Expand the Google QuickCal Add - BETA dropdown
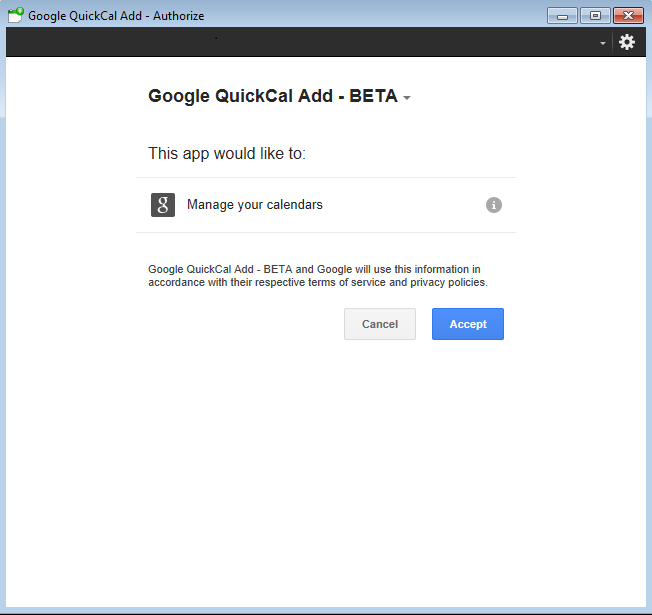652x615 pixels. click(407, 98)
